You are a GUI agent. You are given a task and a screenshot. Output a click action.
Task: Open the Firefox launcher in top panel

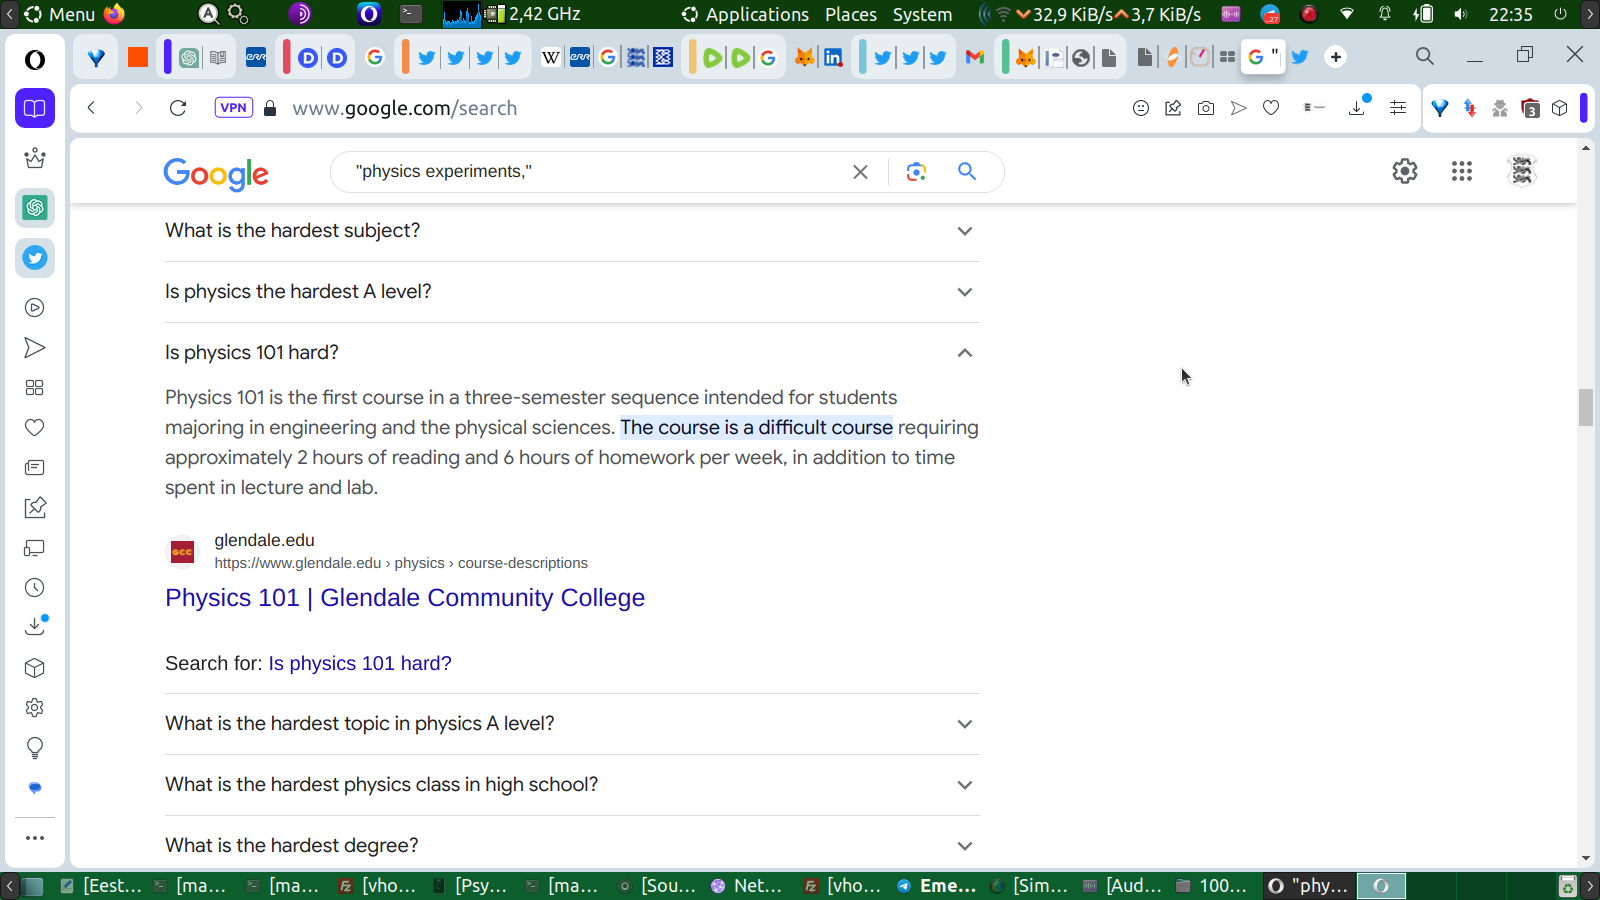(115, 14)
